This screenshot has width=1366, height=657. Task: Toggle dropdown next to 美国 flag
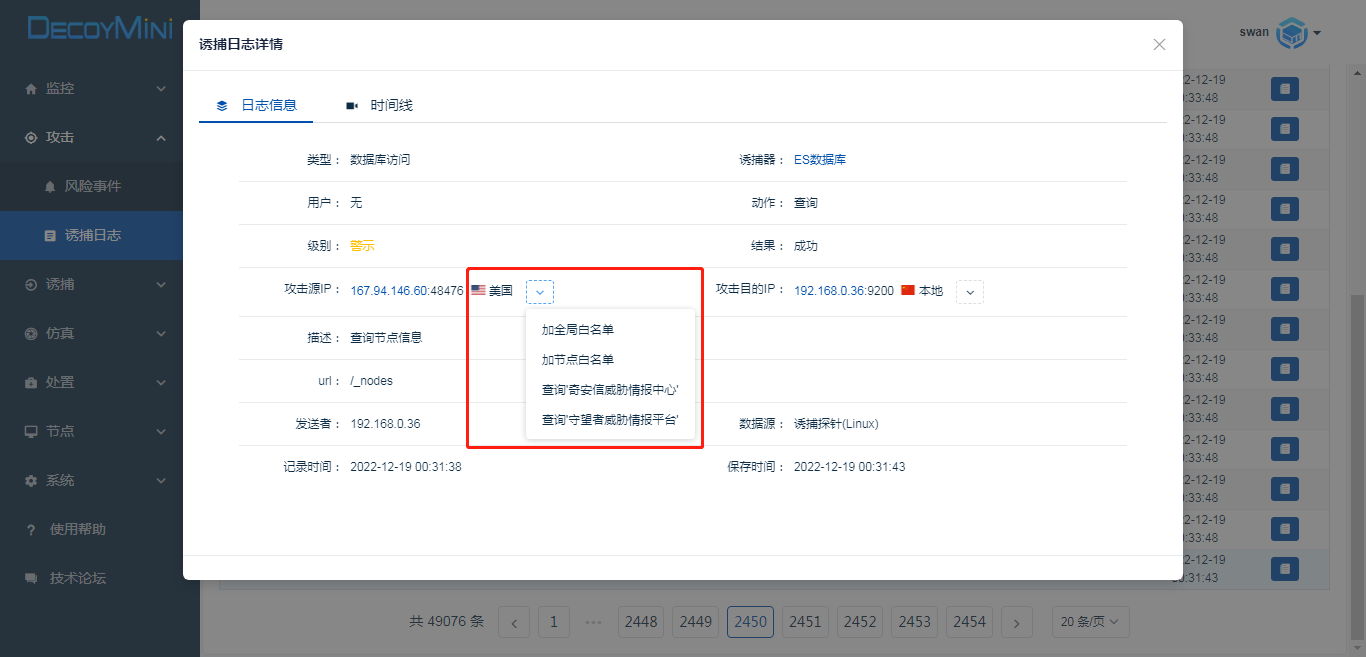540,292
